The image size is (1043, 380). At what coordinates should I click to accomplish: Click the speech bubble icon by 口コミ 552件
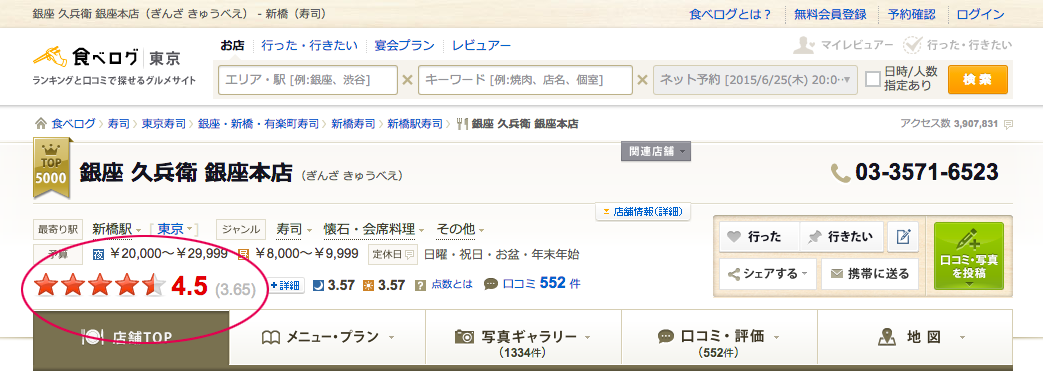[491, 285]
